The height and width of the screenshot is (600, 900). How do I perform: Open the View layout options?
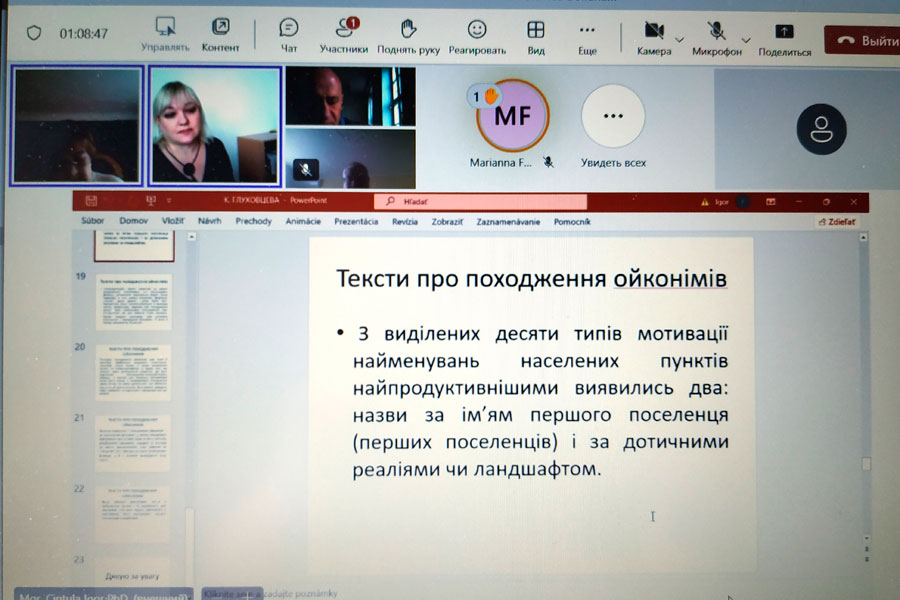click(x=536, y=29)
